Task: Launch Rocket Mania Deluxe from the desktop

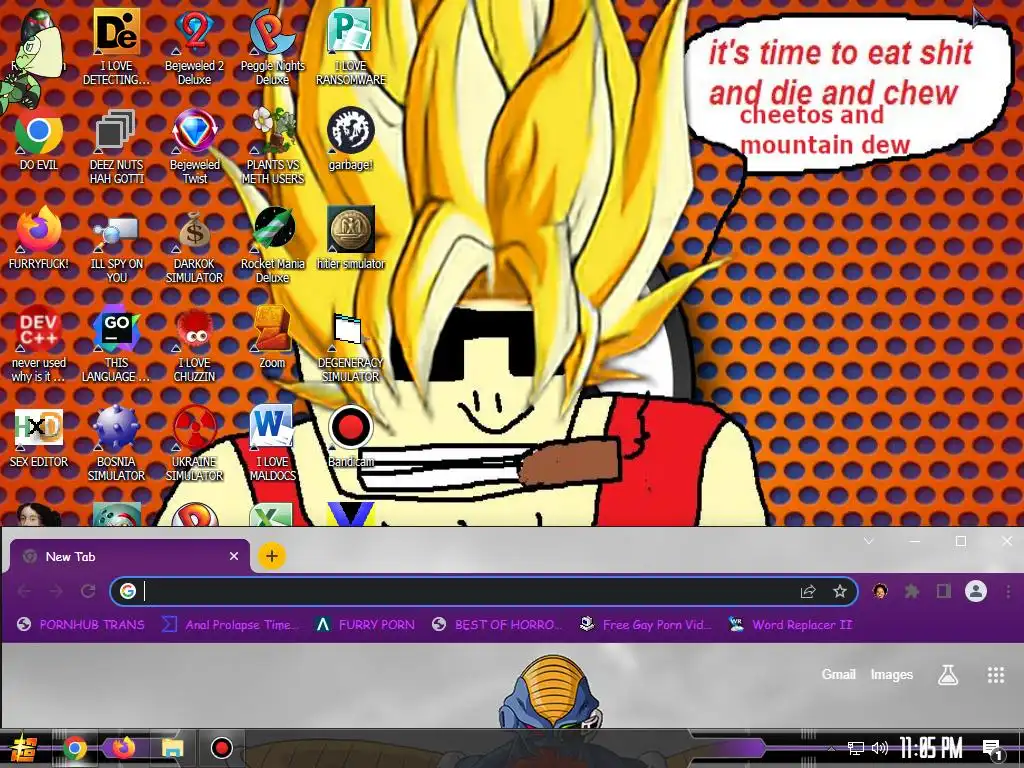Action: 272,245
